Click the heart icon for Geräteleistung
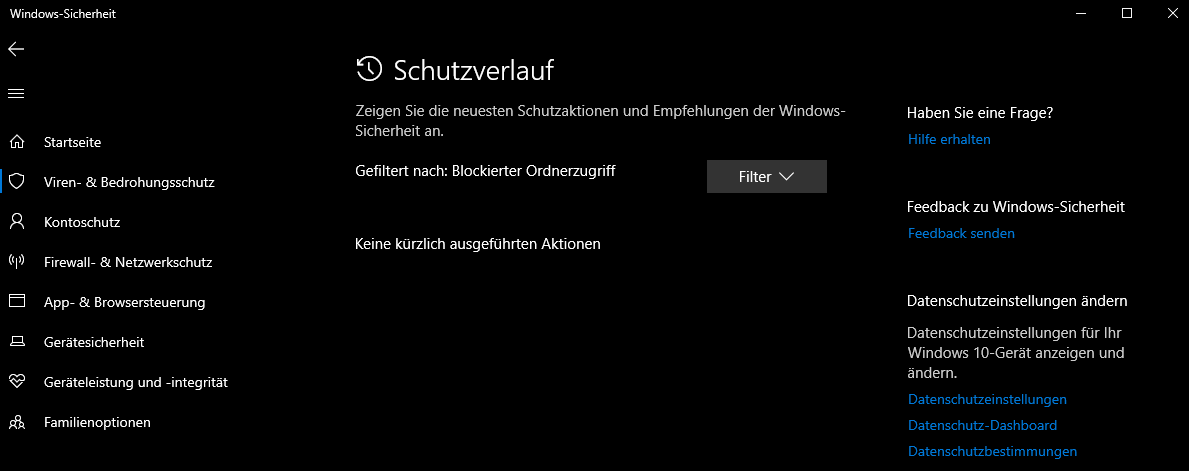Screen dimensions: 1189x471 (x=17, y=382)
